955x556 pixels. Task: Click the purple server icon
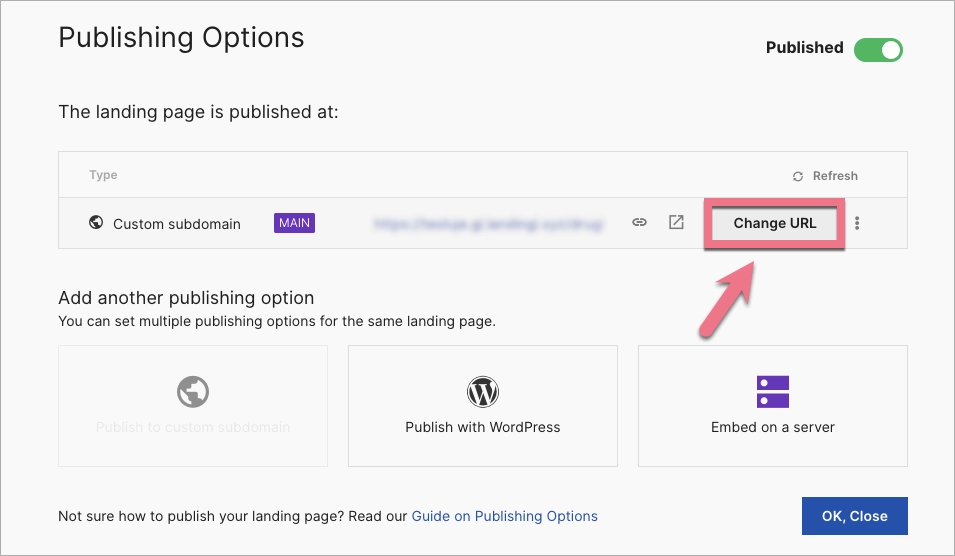point(773,391)
